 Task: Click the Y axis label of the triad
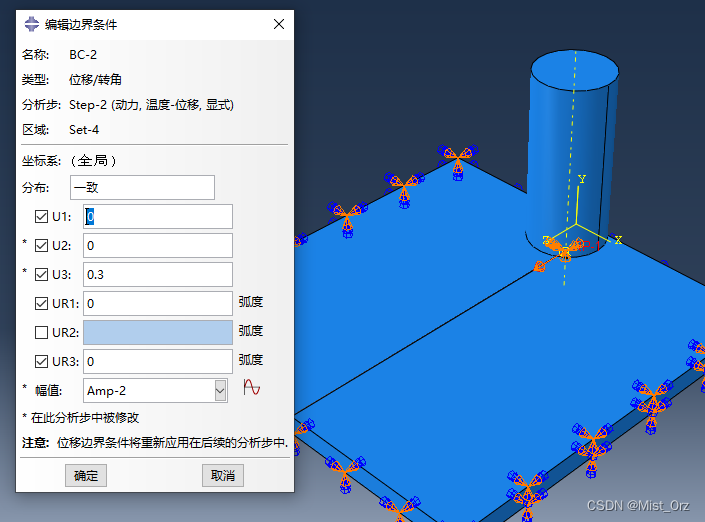[581, 179]
